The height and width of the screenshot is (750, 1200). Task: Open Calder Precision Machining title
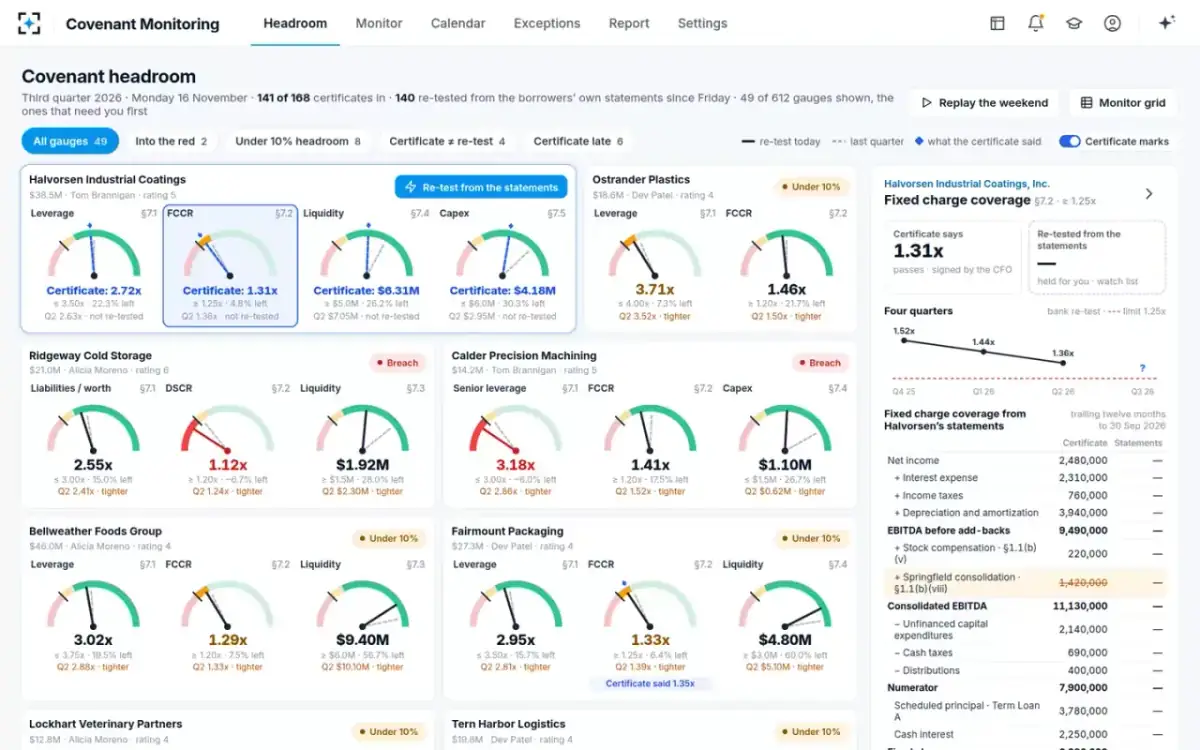pyautogui.click(x=524, y=356)
